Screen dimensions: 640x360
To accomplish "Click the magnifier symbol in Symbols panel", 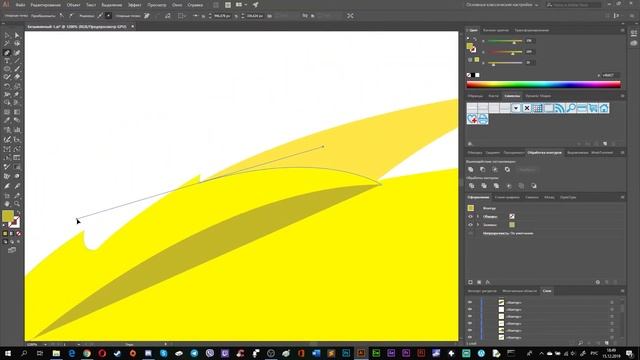I will pyautogui.click(x=571, y=108).
